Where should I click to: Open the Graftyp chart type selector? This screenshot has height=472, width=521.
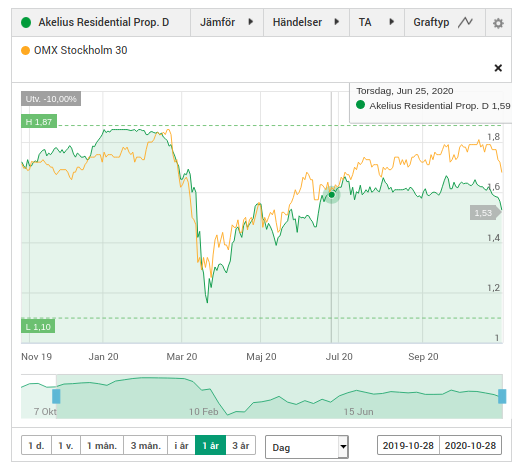445,22
